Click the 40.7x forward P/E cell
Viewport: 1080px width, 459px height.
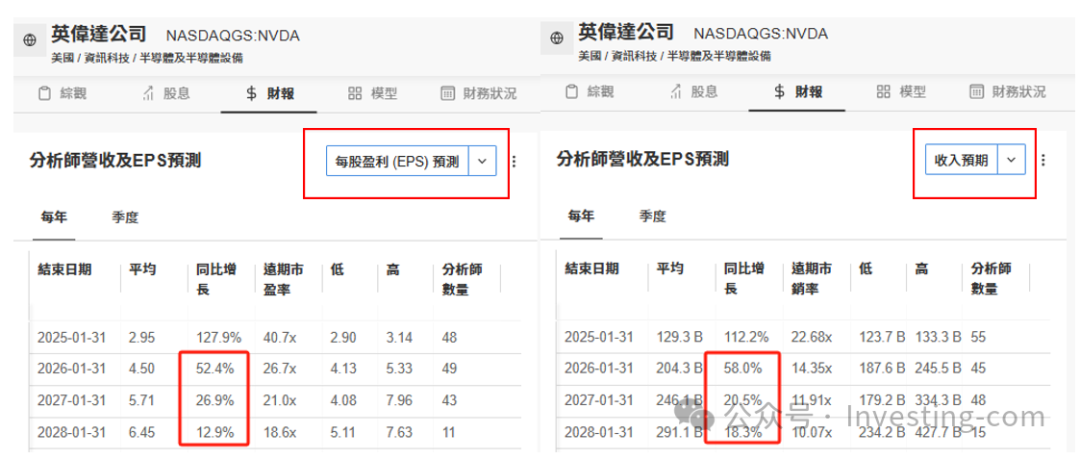tap(278, 338)
